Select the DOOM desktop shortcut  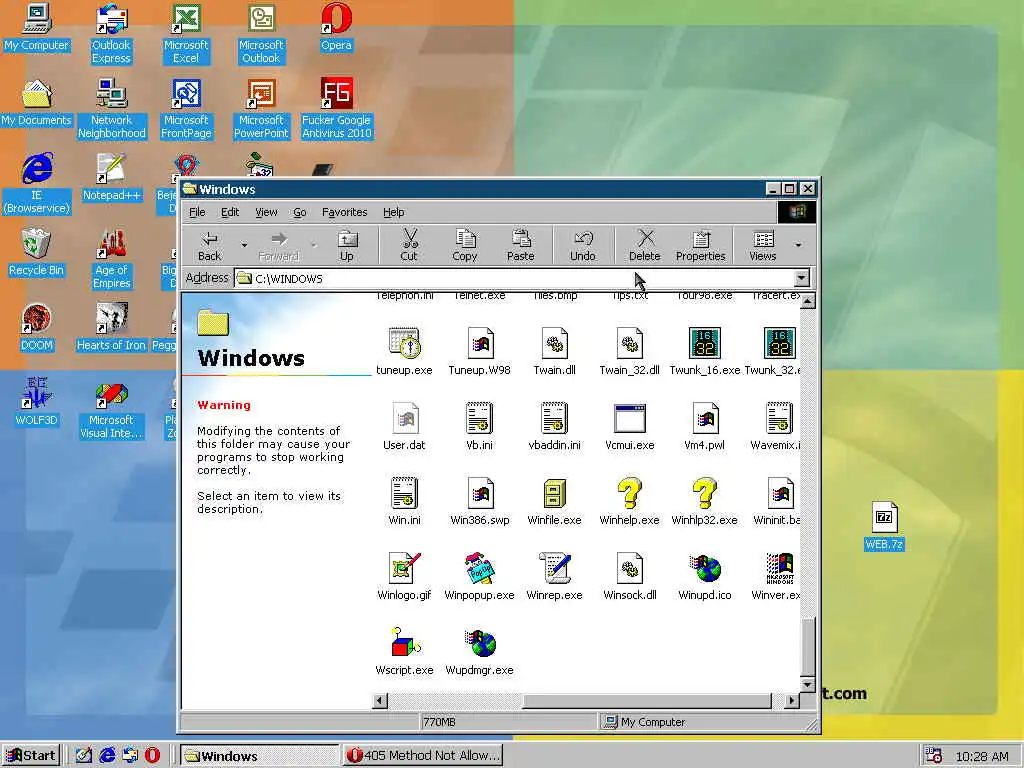37,328
